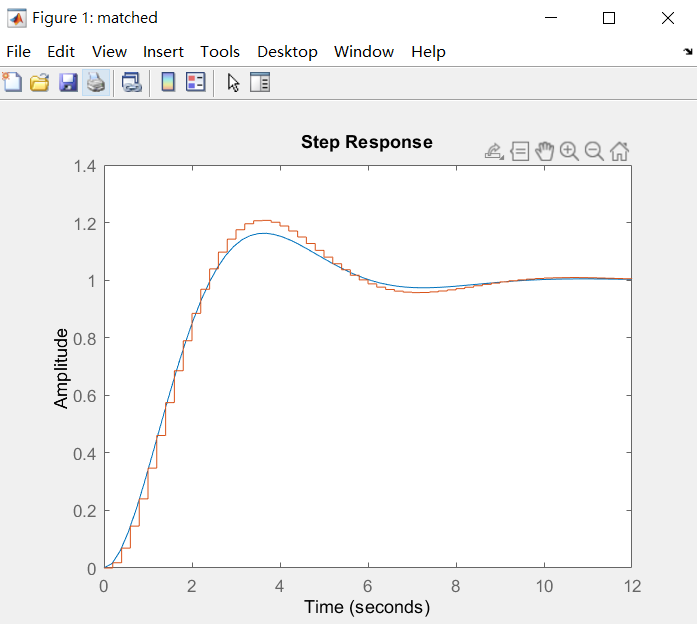Open the Tools menu

point(220,52)
